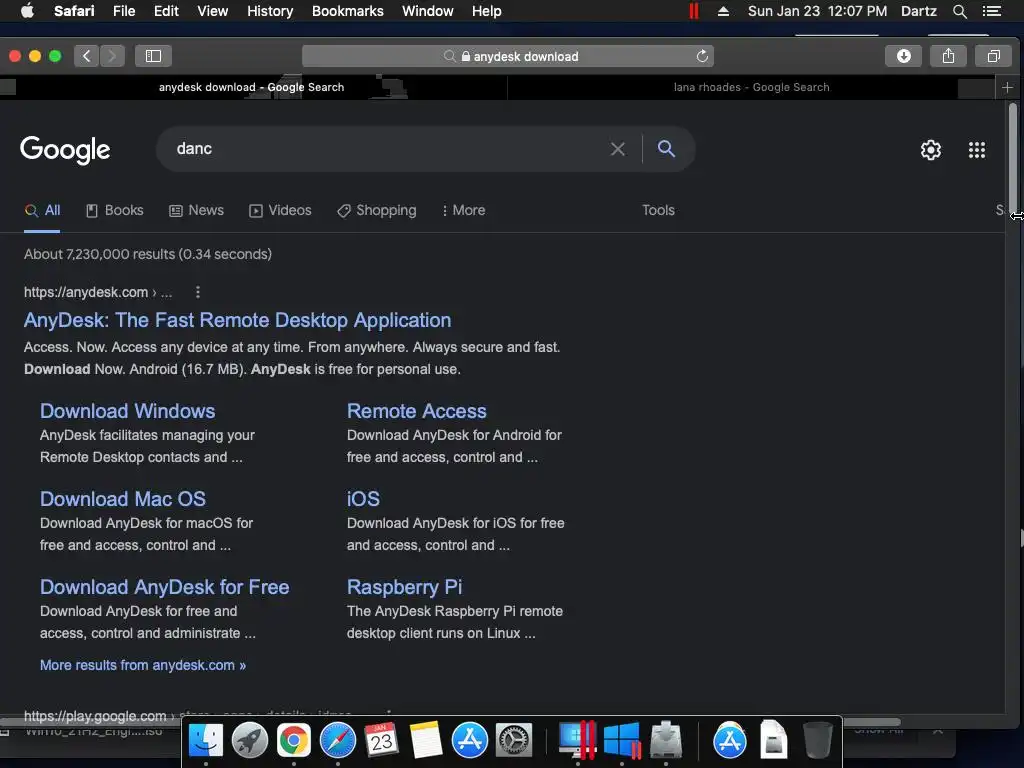The height and width of the screenshot is (768, 1024).
Task: Expand the More search categories
Action: 464,210
